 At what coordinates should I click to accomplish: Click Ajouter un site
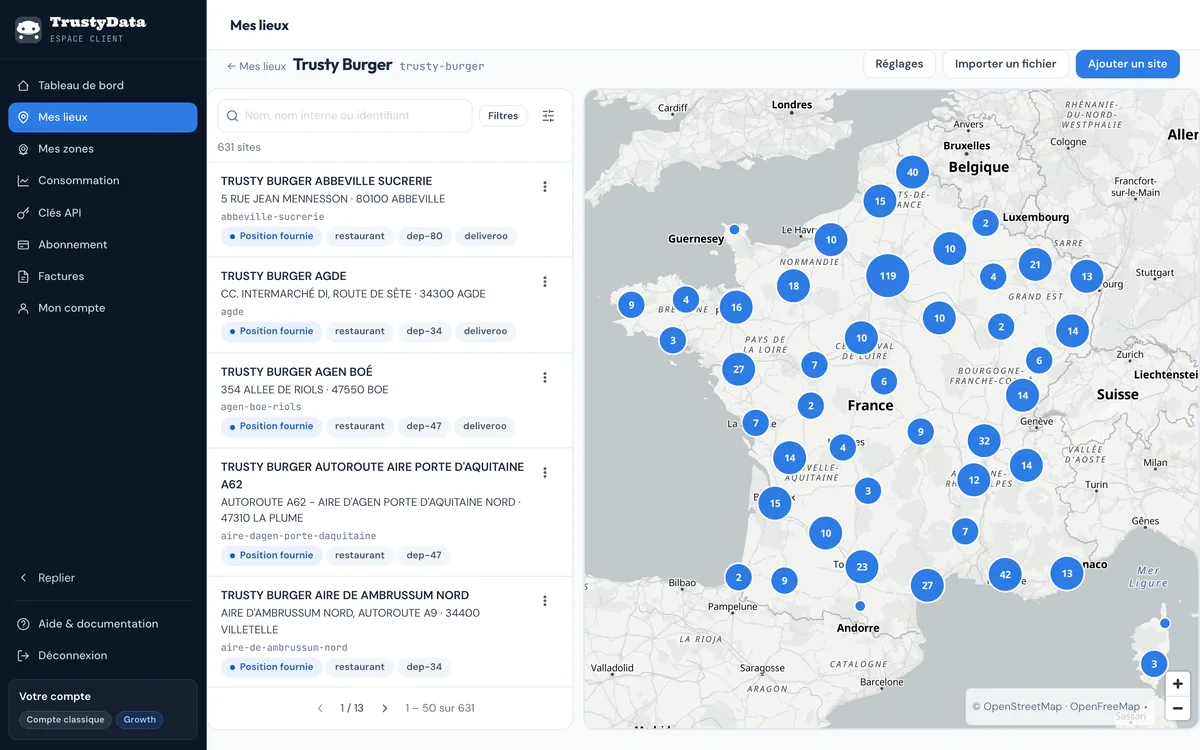click(x=1127, y=64)
